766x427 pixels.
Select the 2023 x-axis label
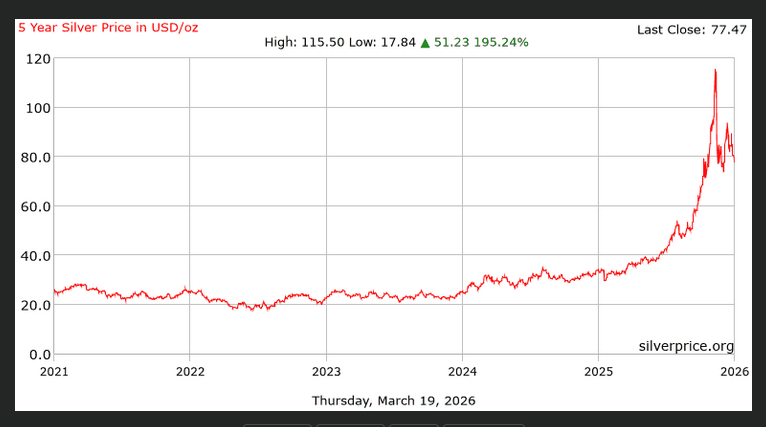pos(326,372)
